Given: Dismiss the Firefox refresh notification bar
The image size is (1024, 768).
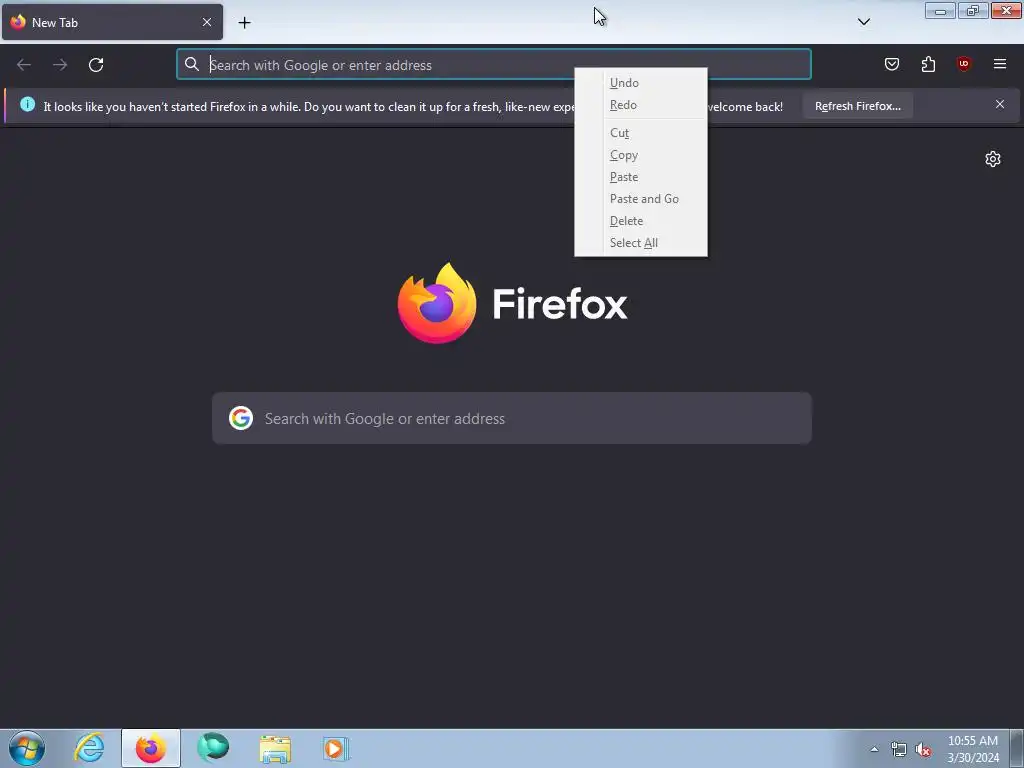Looking at the screenshot, I should 1000,104.
